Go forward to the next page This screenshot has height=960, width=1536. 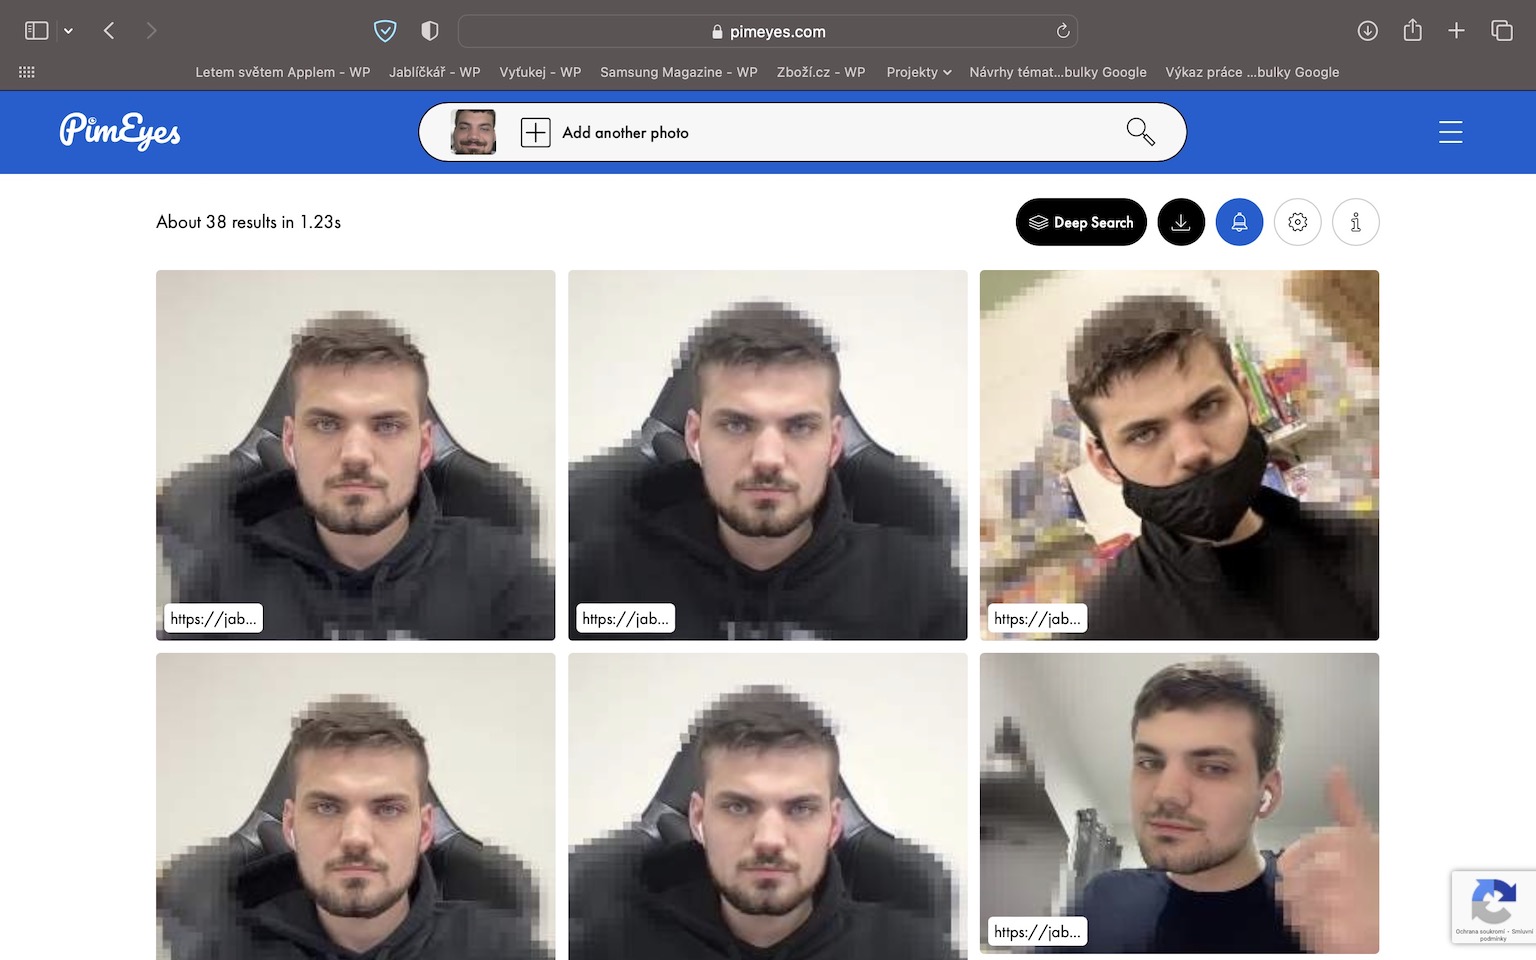[151, 31]
